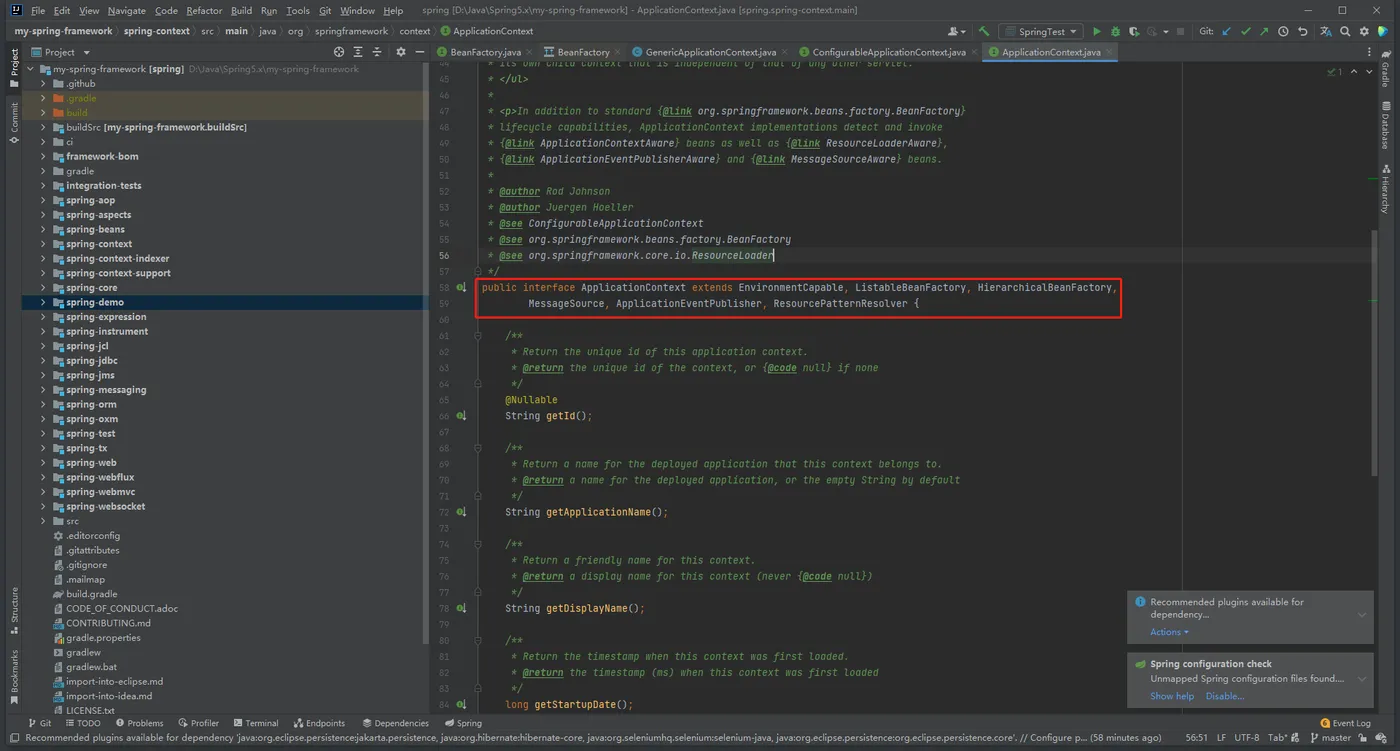Open IDE settings gear in main toolbar
Image resolution: width=1400 pixels, height=751 pixels.
(x=1364, y=32)
